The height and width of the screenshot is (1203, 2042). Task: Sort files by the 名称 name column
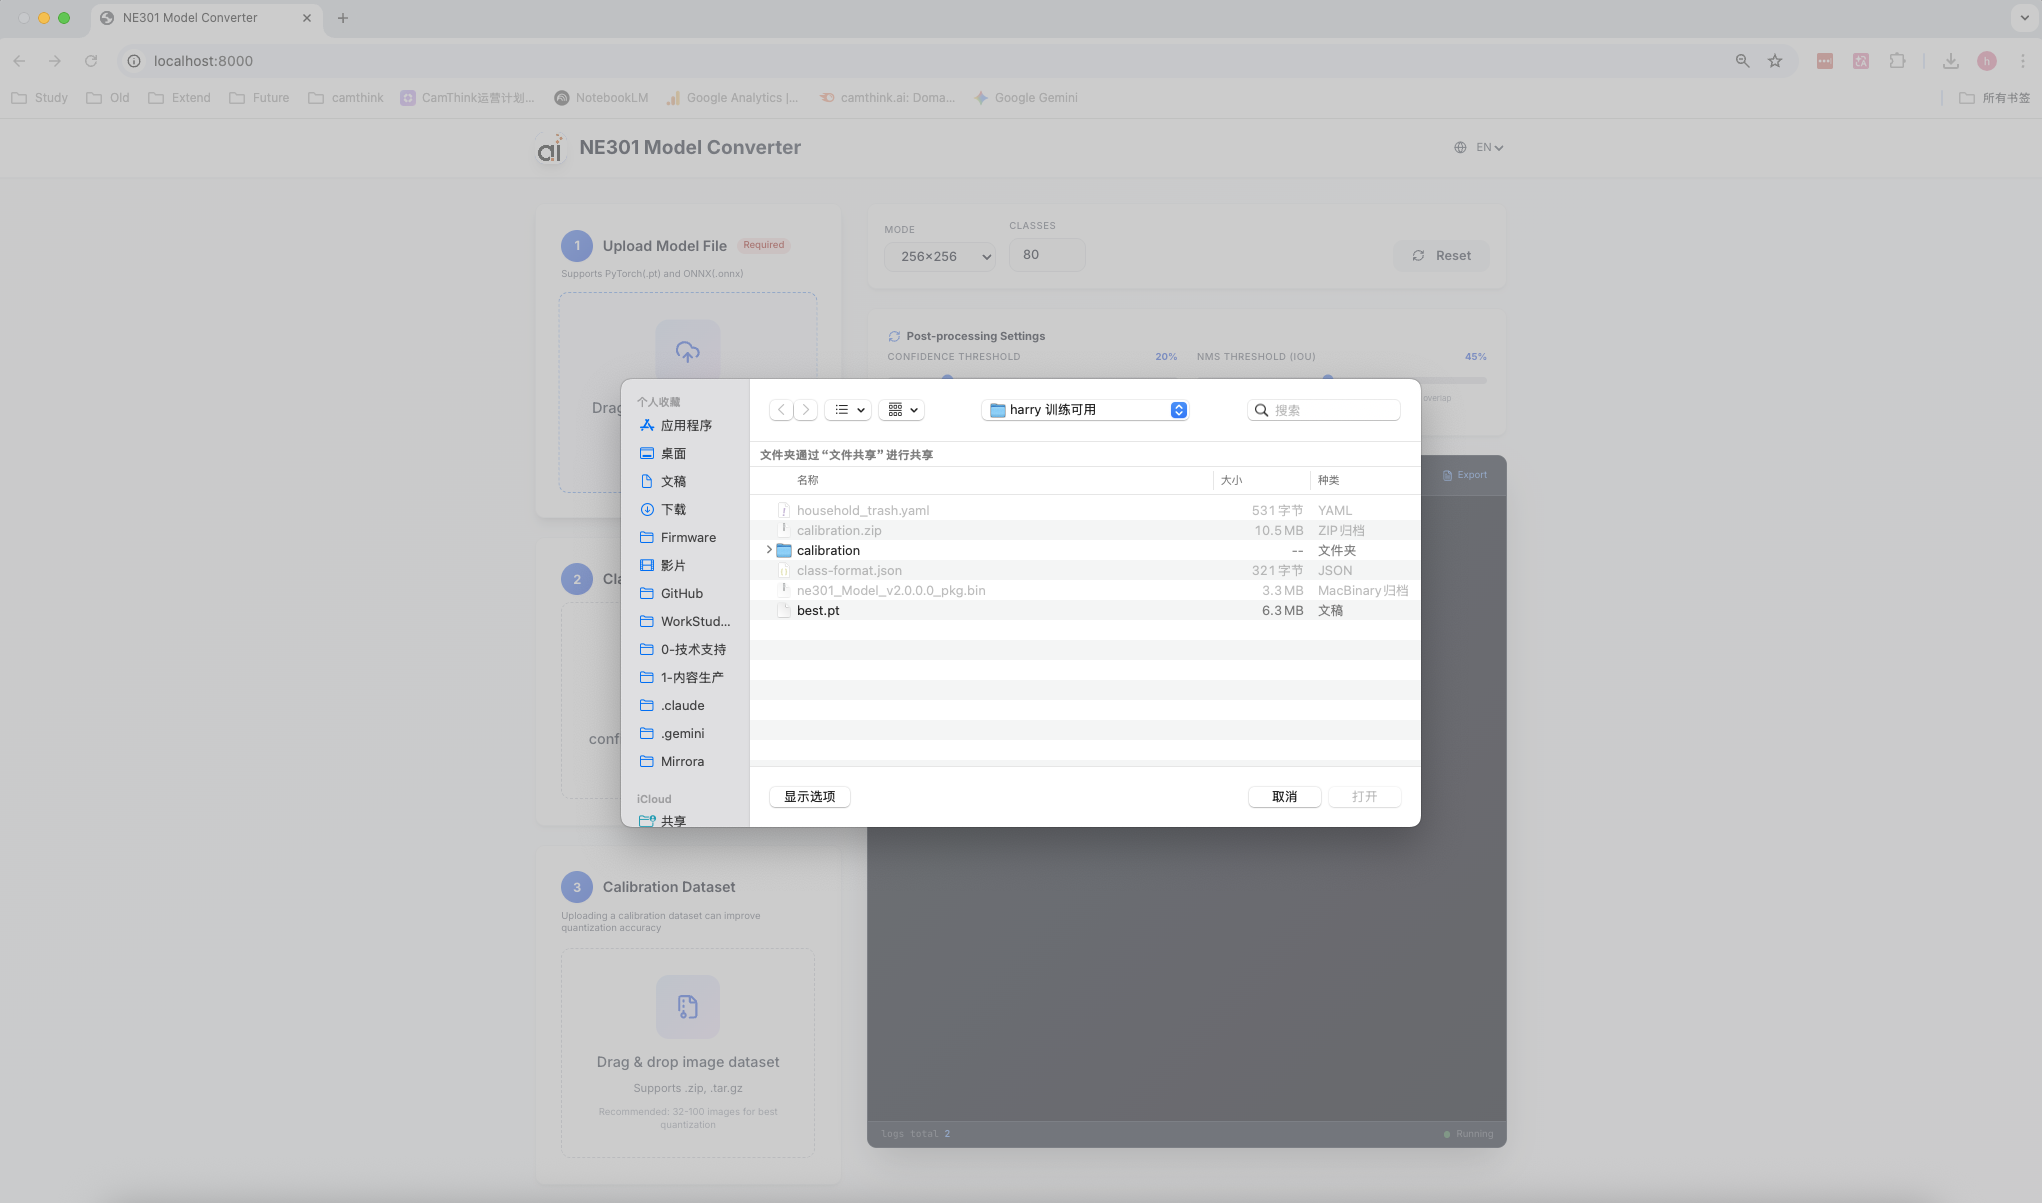(808, 480)
